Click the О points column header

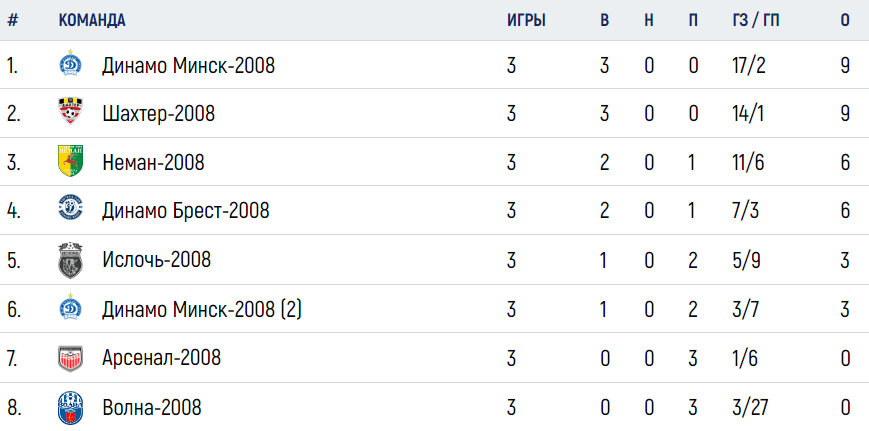point(845,20)
